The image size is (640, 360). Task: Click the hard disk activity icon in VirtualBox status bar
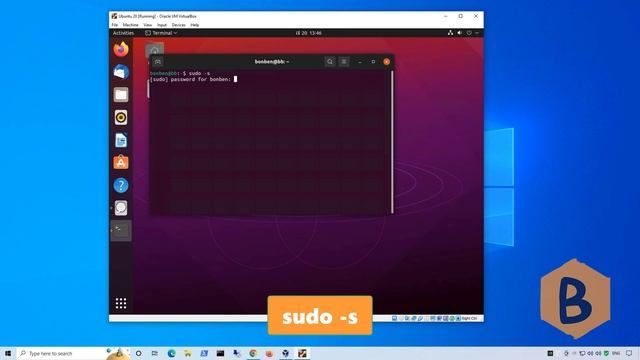click(394, 318)
